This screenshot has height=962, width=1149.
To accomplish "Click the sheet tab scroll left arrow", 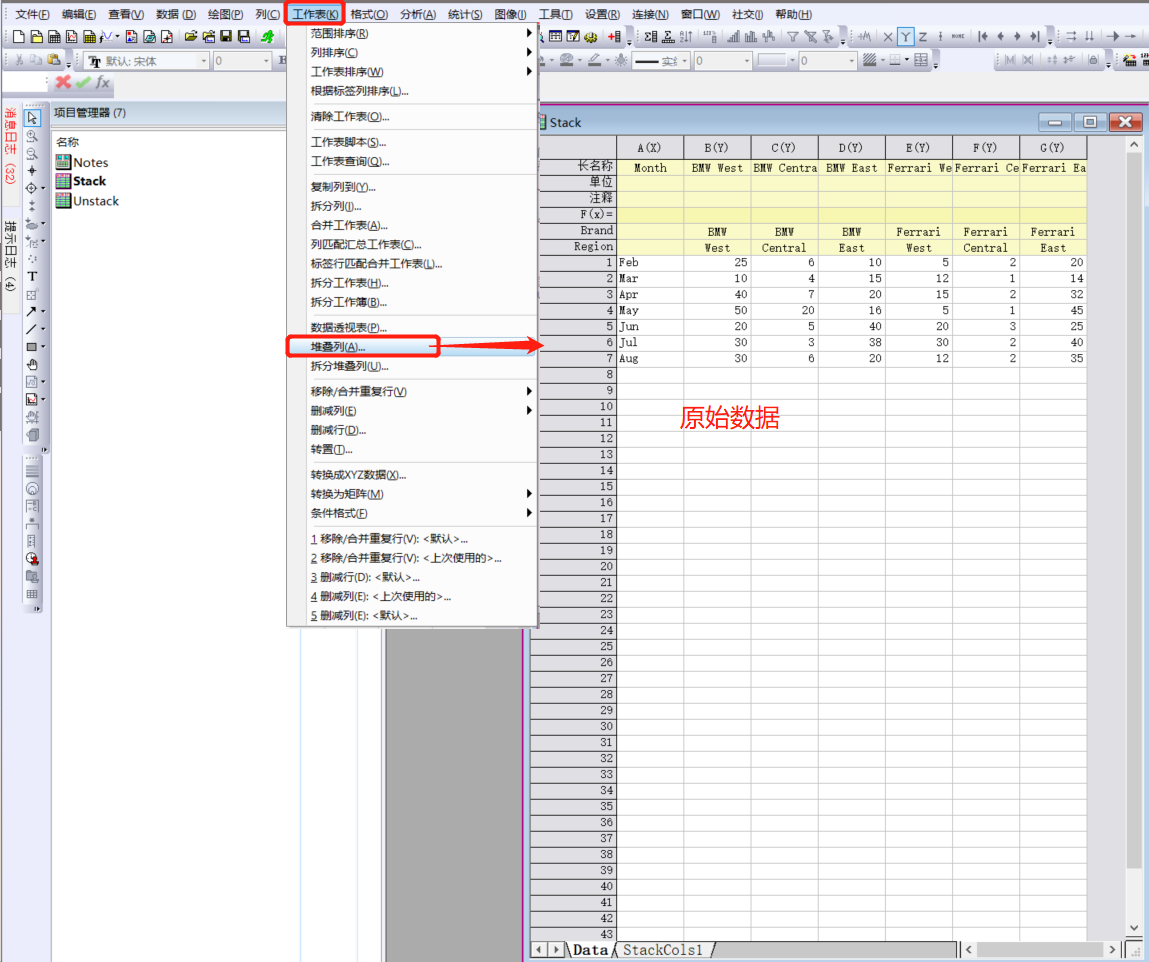I will point(539,950).
